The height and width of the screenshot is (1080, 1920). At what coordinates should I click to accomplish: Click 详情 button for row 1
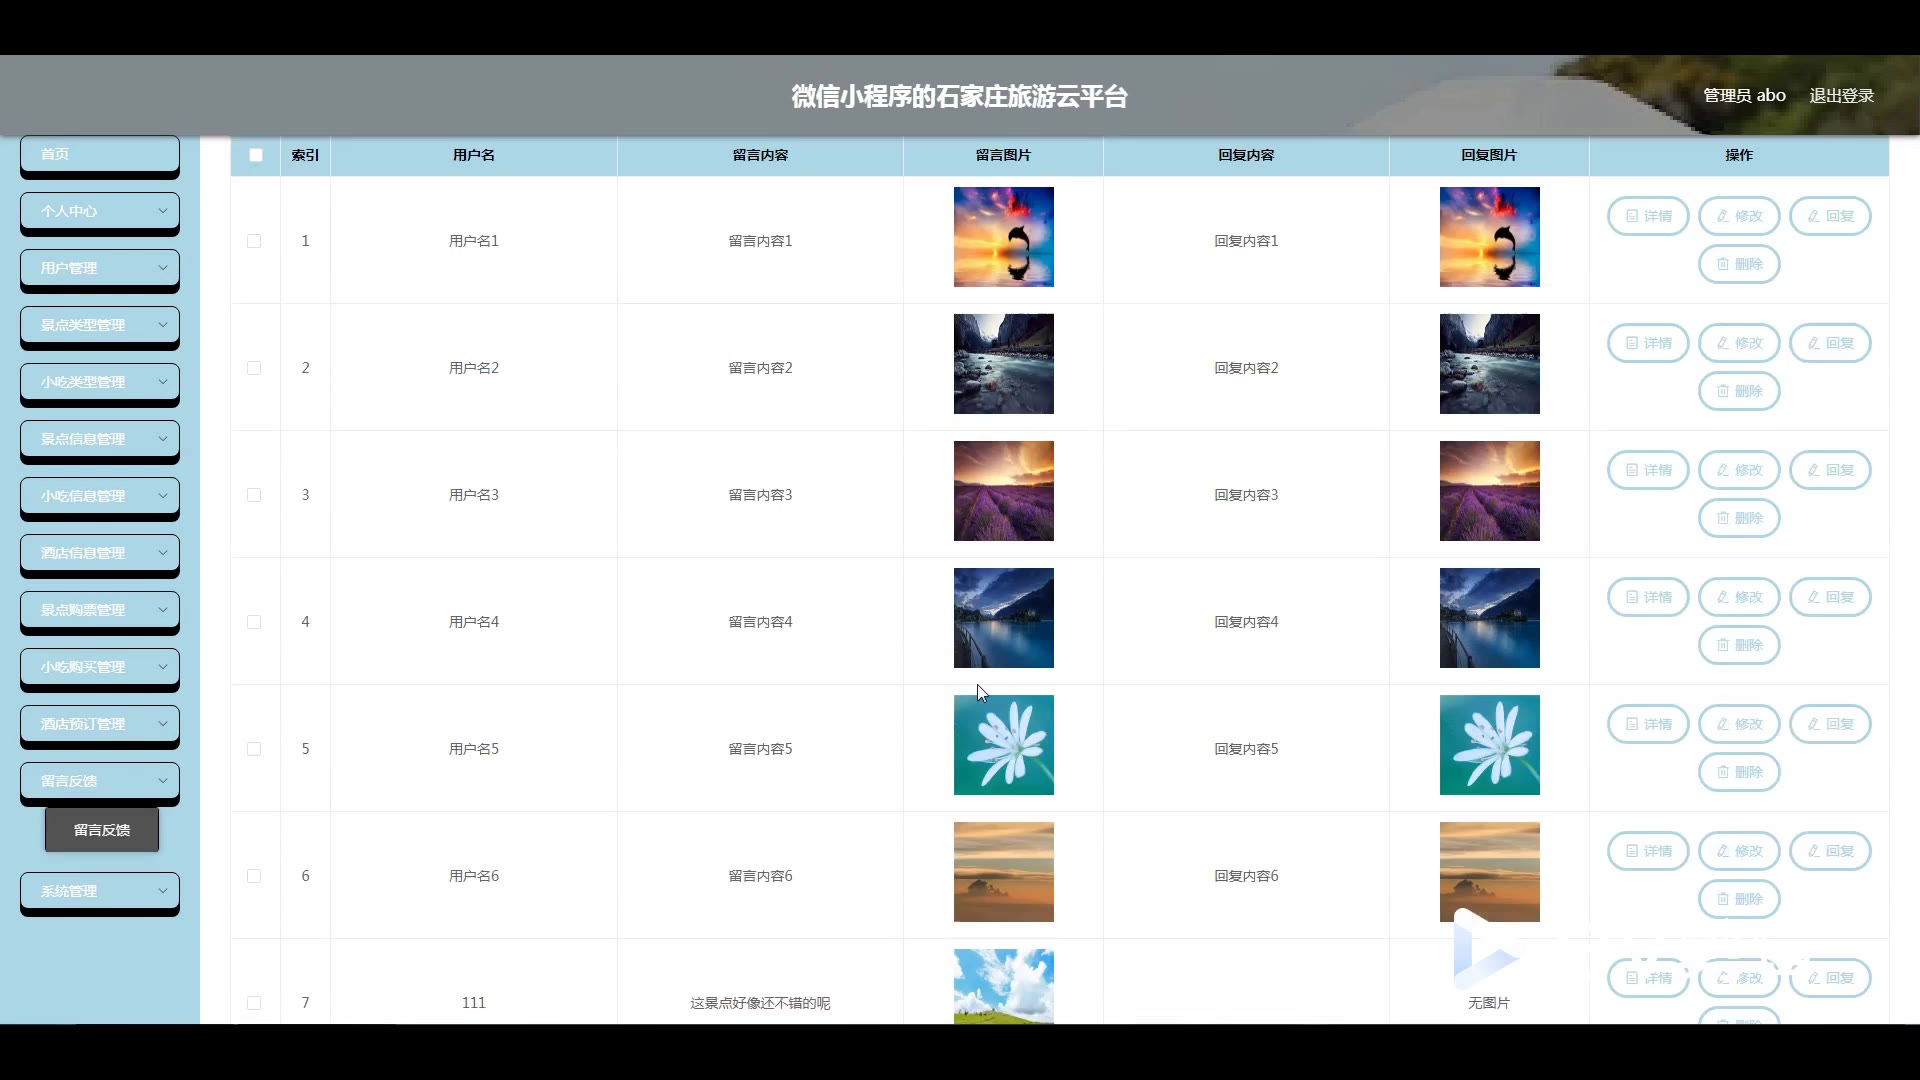[1647, 216]
